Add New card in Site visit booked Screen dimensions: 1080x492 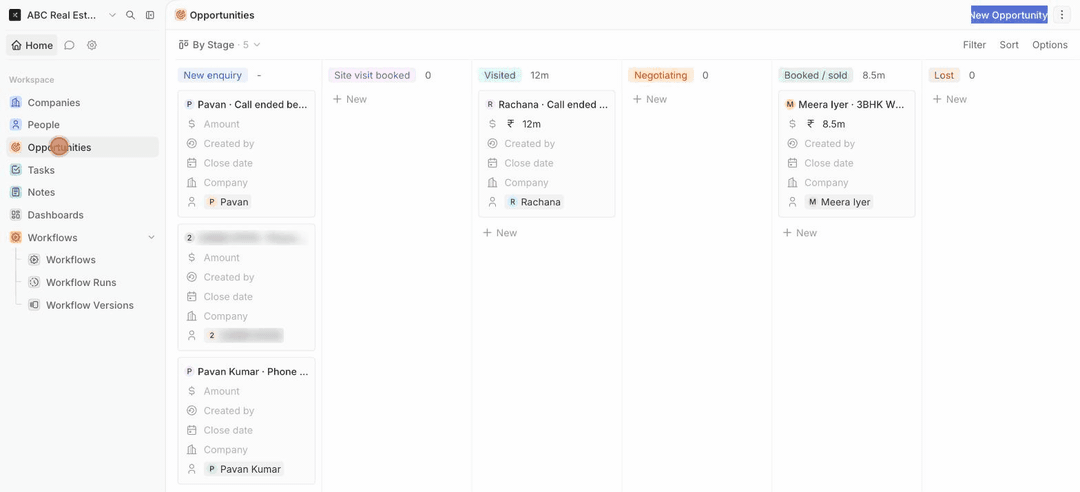tap(350, 99)
